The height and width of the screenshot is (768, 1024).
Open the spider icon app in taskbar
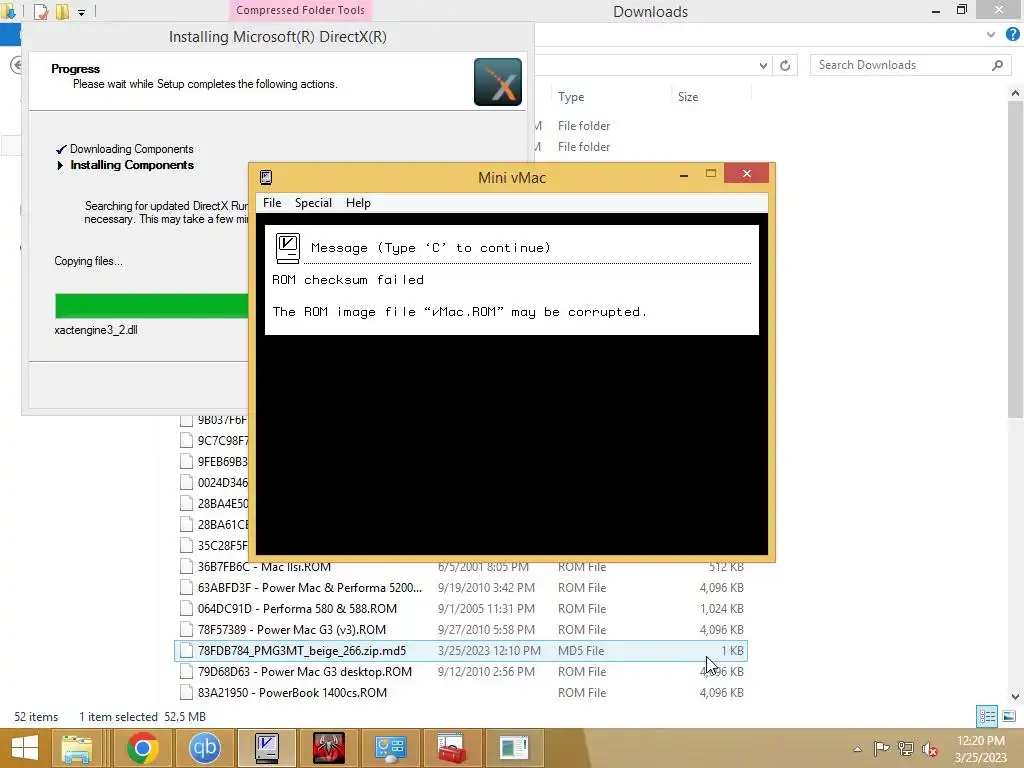pos(328,748)
